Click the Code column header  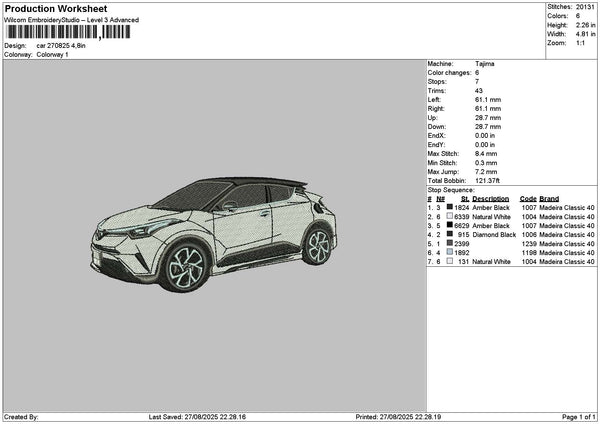[x=528, y=198]
